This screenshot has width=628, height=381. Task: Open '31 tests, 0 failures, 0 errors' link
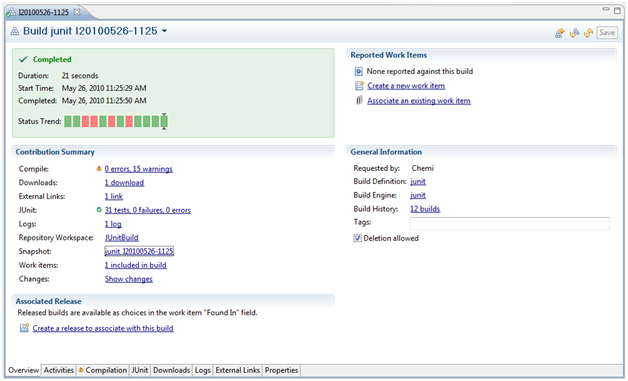click(148, 210)
